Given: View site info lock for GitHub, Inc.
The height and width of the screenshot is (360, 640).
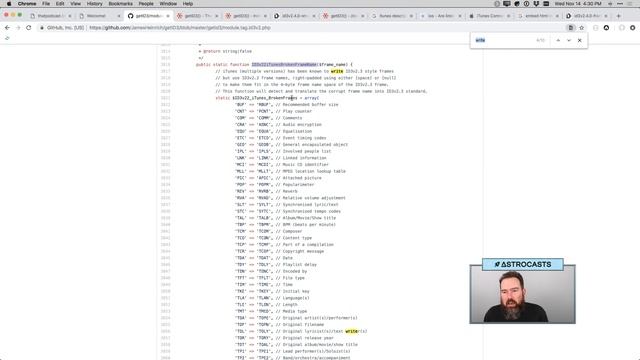Looking at the screenshot, I should [x=42, y=28].
